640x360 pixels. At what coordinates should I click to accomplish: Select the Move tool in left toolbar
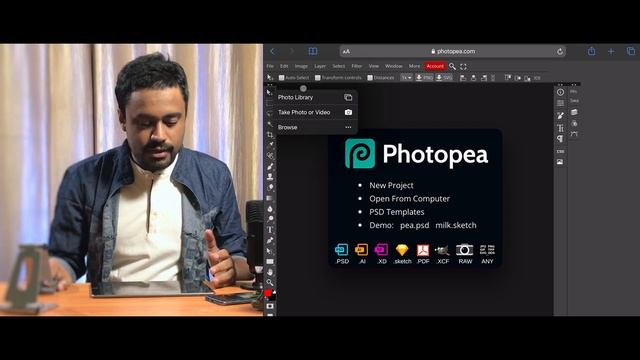click(x=270, y=93)
